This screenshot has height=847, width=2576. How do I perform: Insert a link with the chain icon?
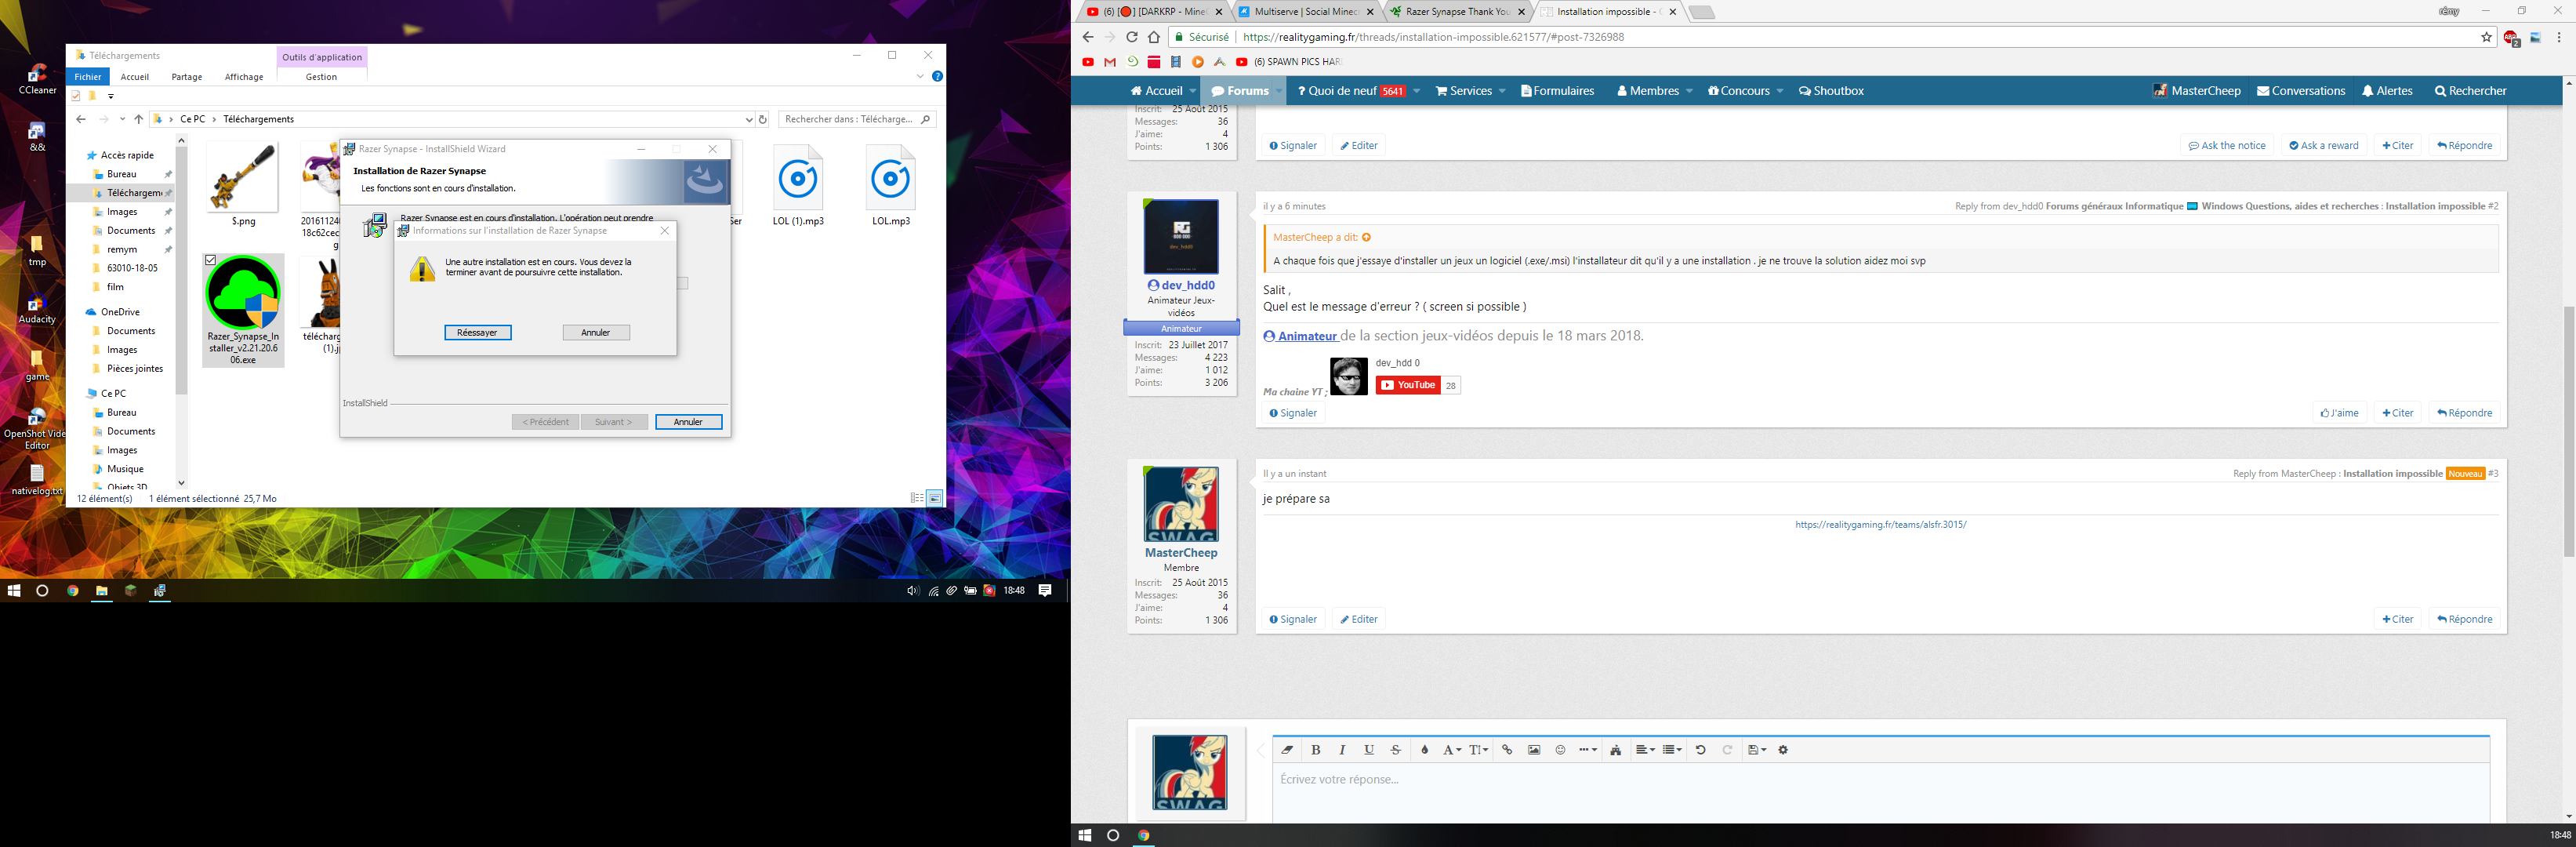pos(1507,750)
